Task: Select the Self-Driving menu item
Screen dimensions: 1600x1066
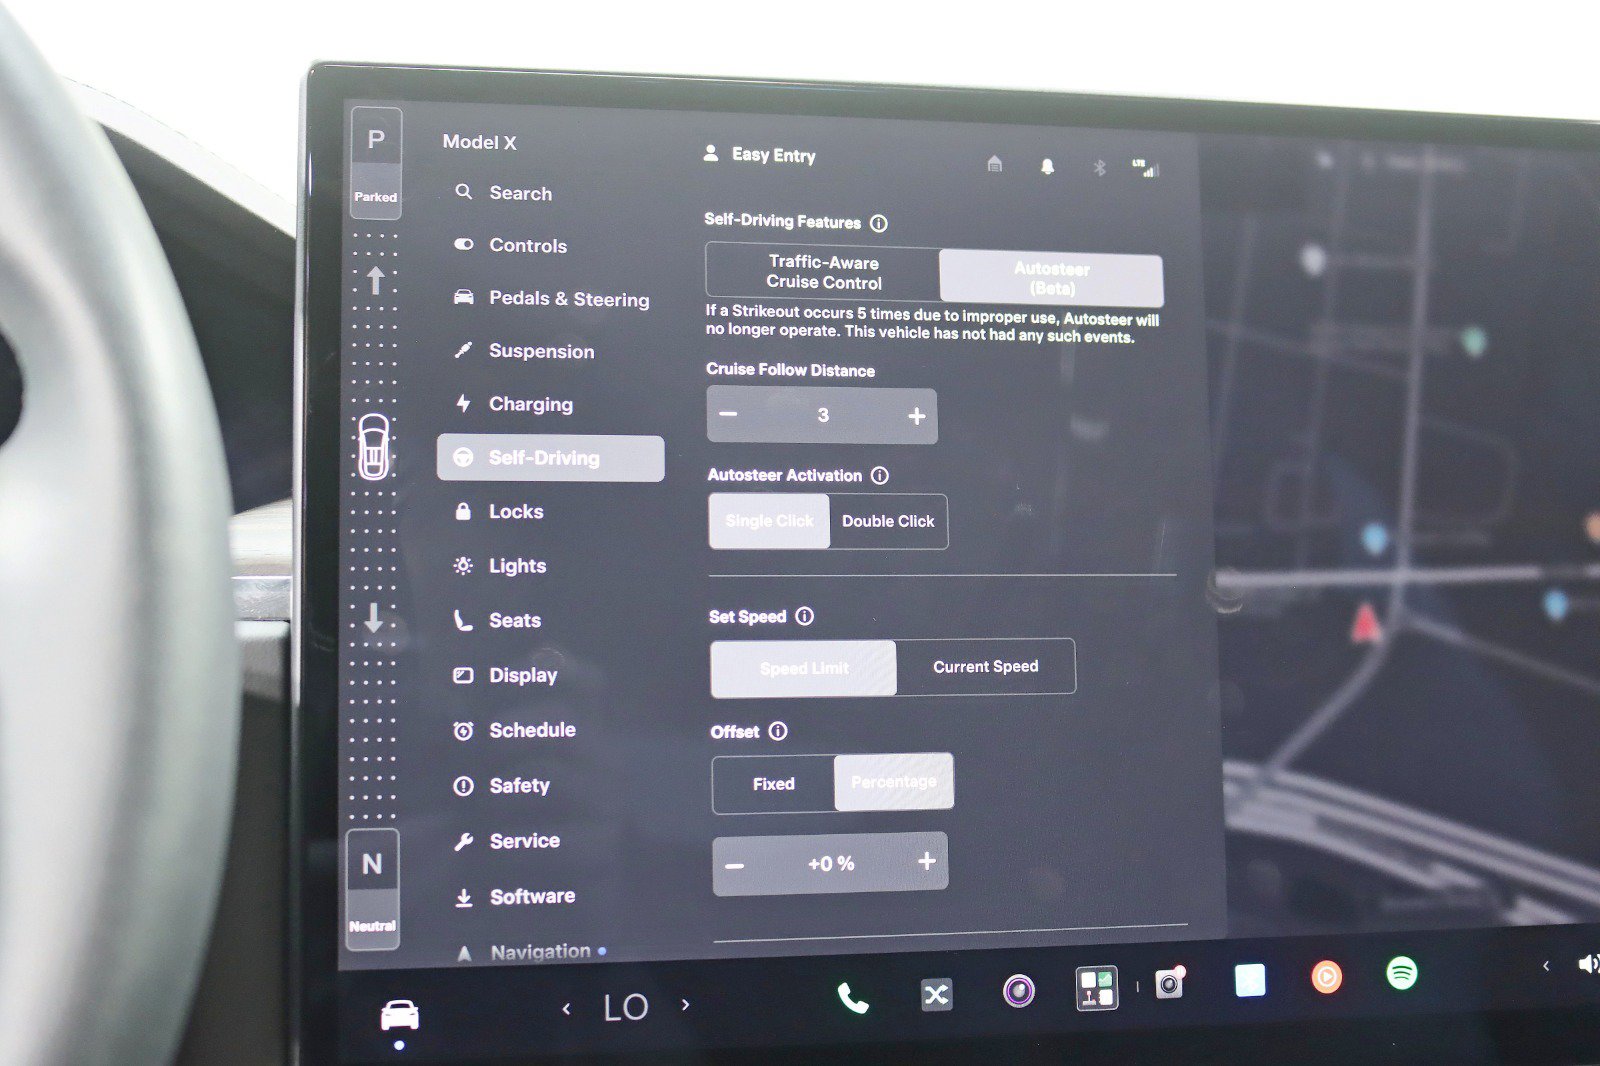Action: click(x=550, y=458)
